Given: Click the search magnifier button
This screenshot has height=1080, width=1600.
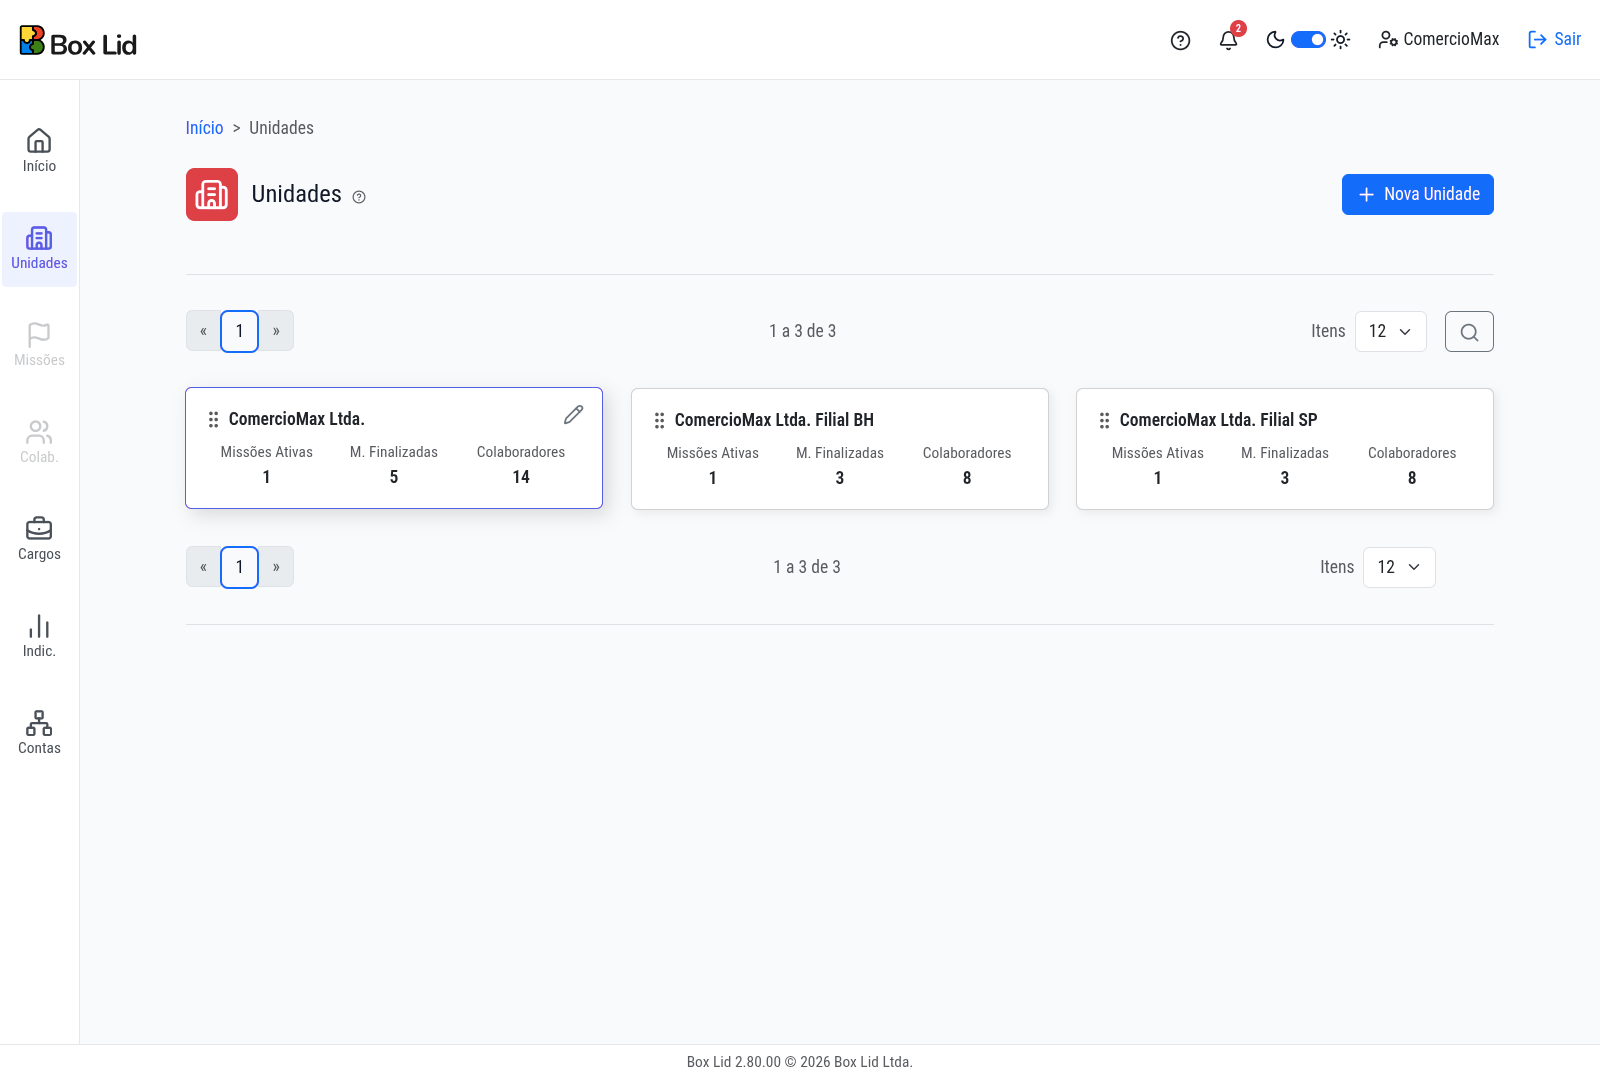Looking at the screenshot, I should coord(1469,332).
